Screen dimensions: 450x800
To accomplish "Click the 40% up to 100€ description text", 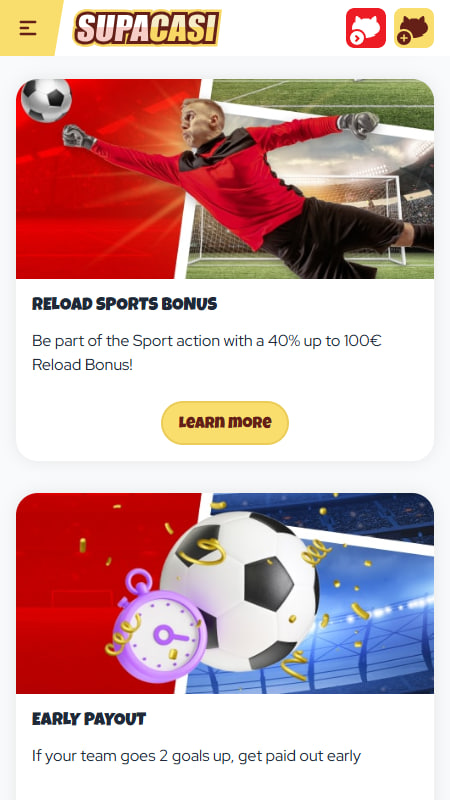I will coord(207,353).
